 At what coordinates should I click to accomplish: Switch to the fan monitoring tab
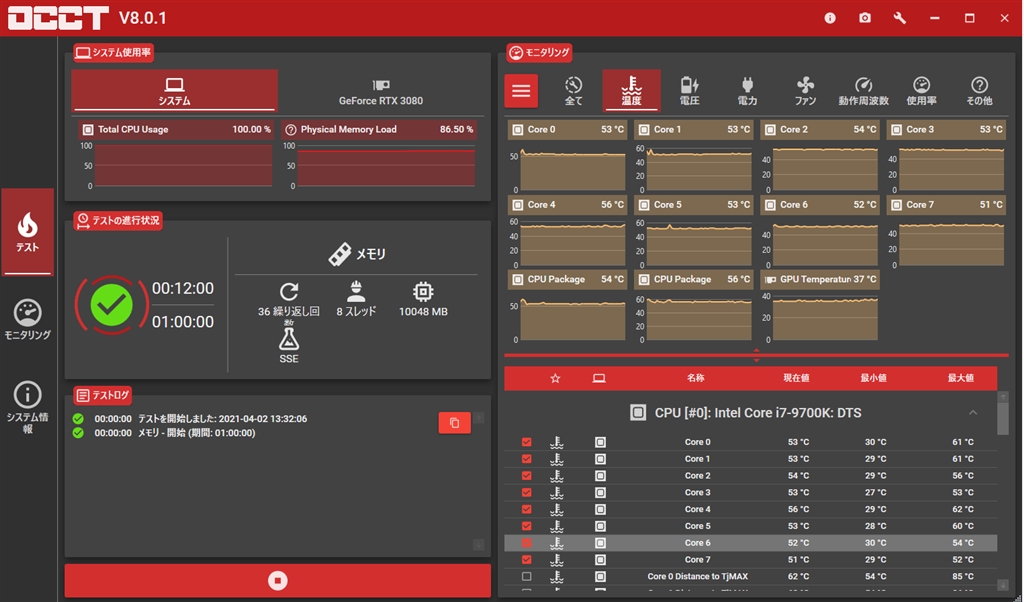pos(805,91)
